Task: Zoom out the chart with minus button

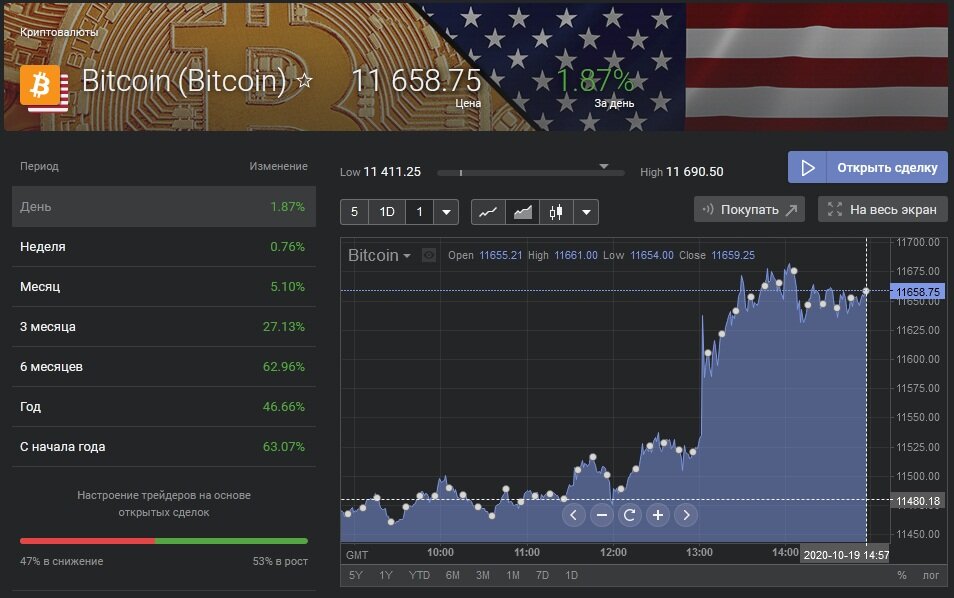Action: click(x=601, y=515)
